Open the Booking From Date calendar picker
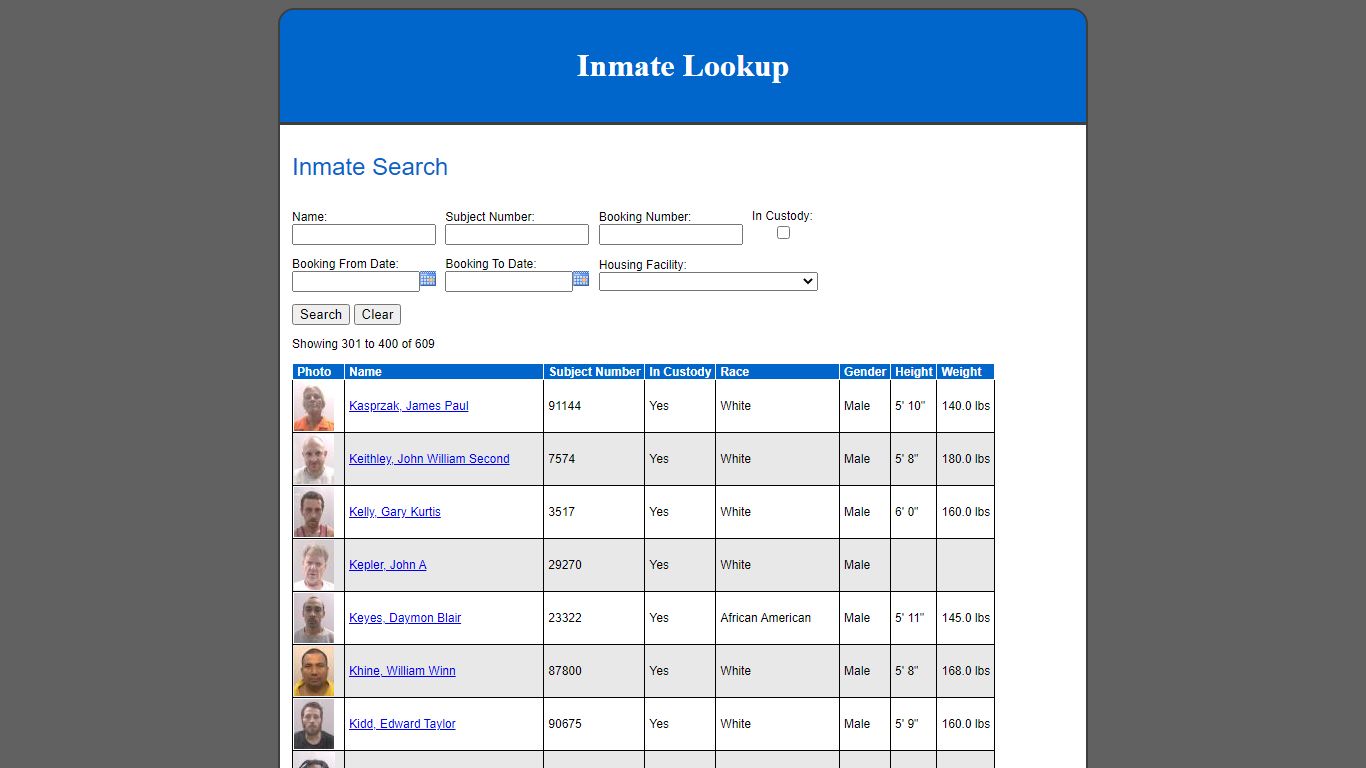The height and width of the screenshot is (768, 1366). click(428, 279)
